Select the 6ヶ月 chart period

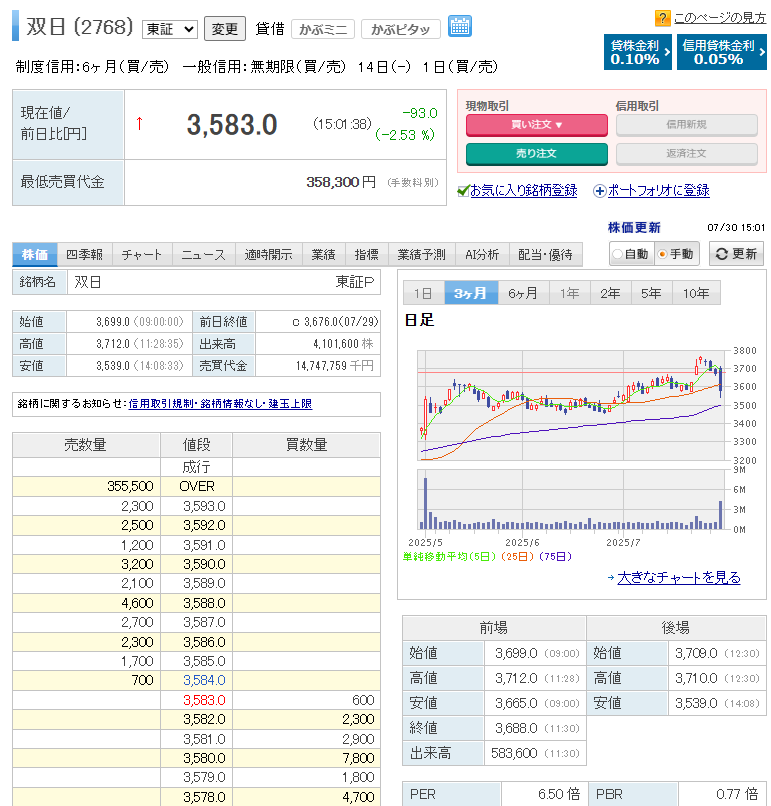pyautogui.click(x=523, y=293)
